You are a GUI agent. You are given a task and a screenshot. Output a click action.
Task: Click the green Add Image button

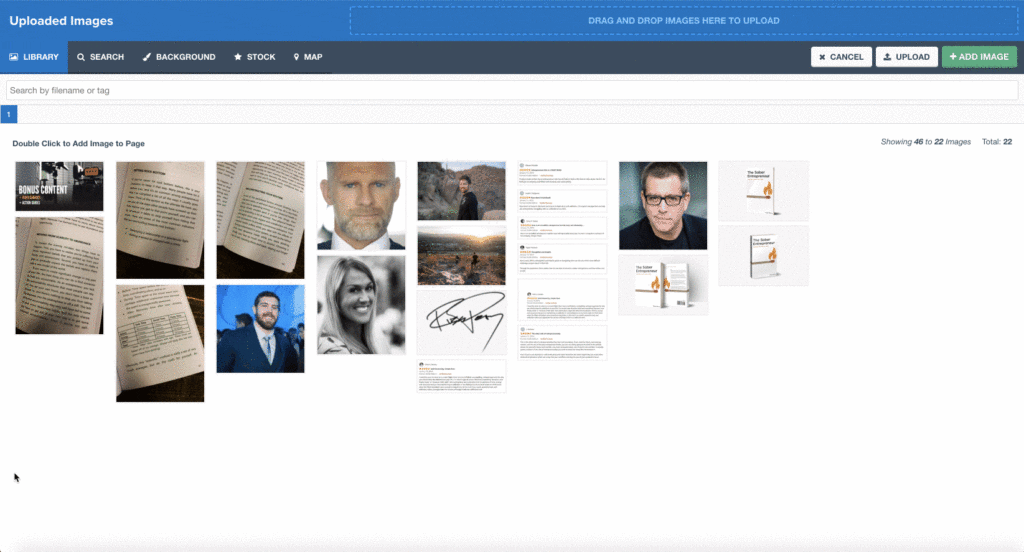[x=979, y=57]
